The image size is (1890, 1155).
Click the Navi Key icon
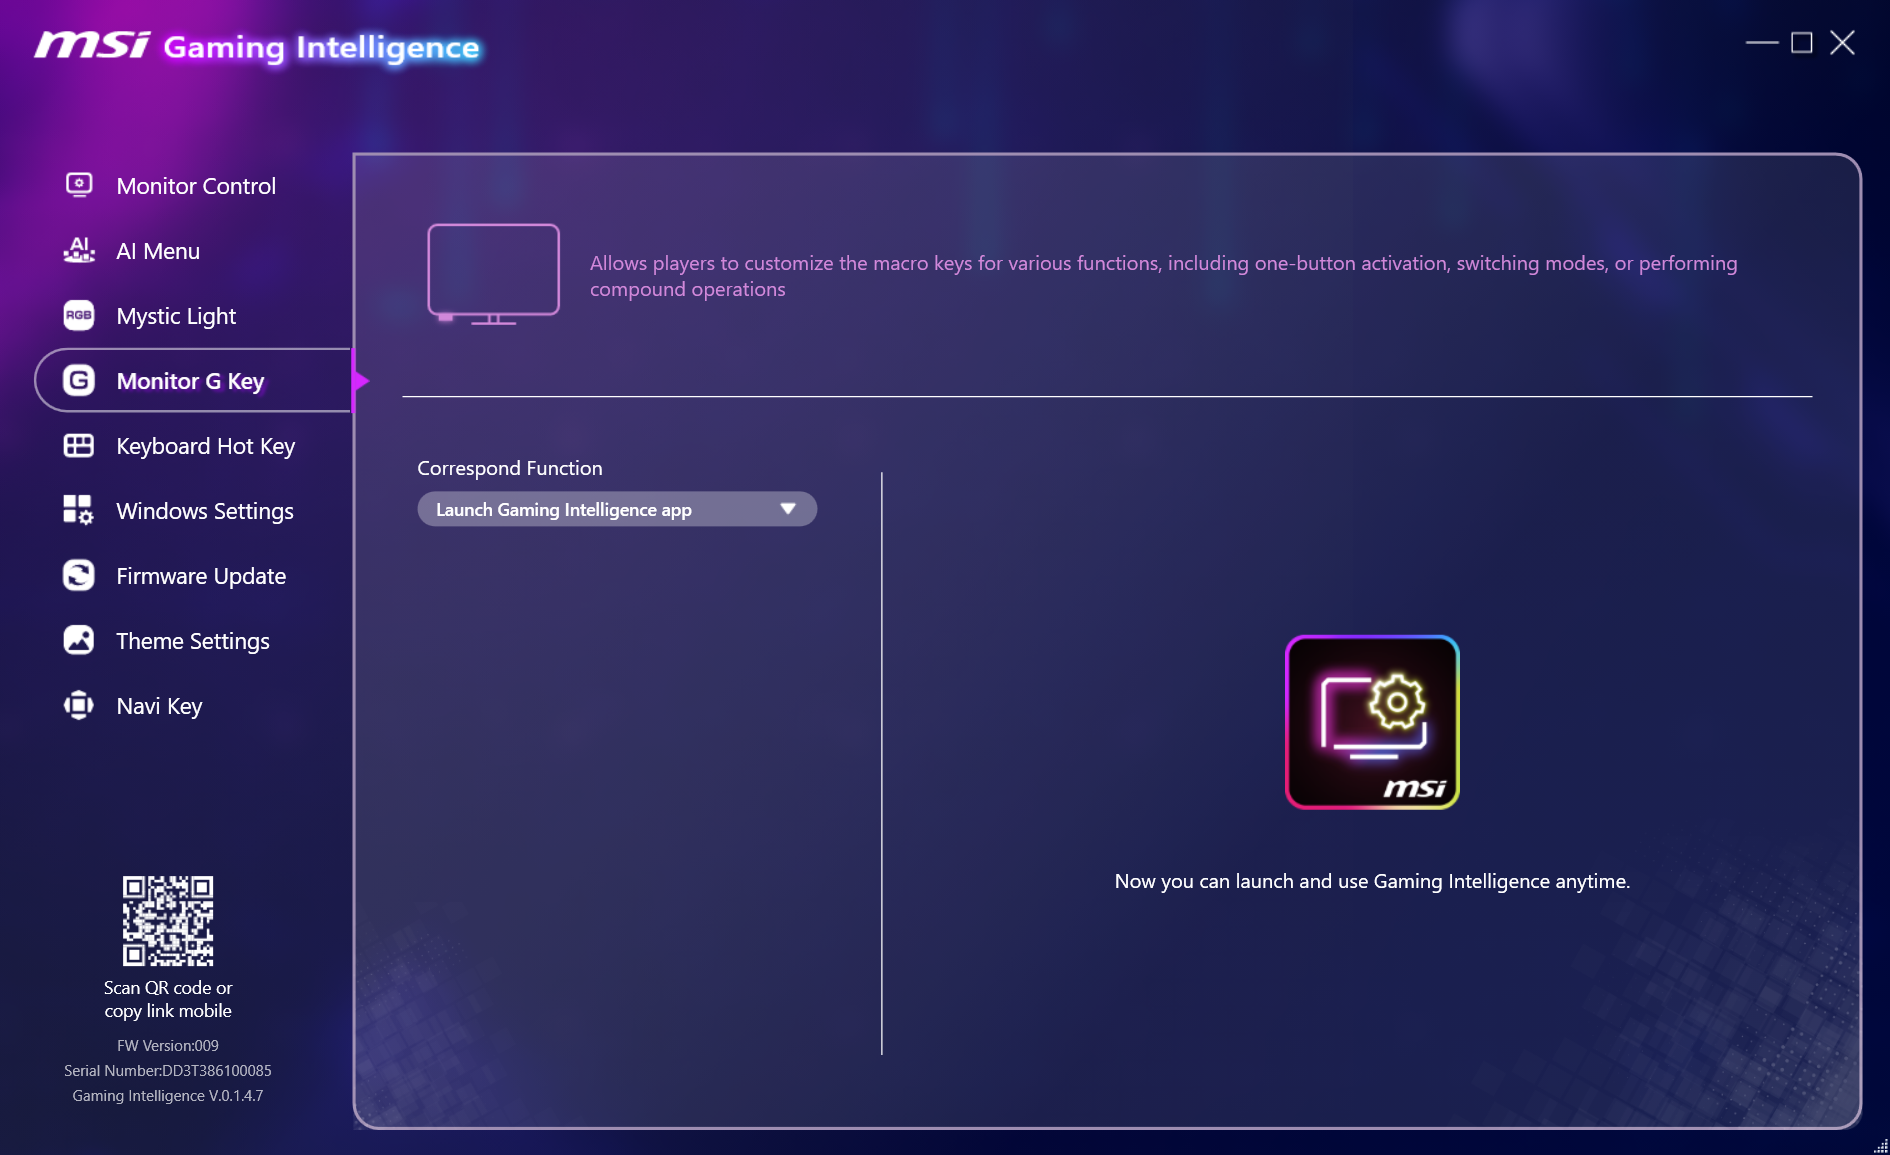tap(79, 705)
